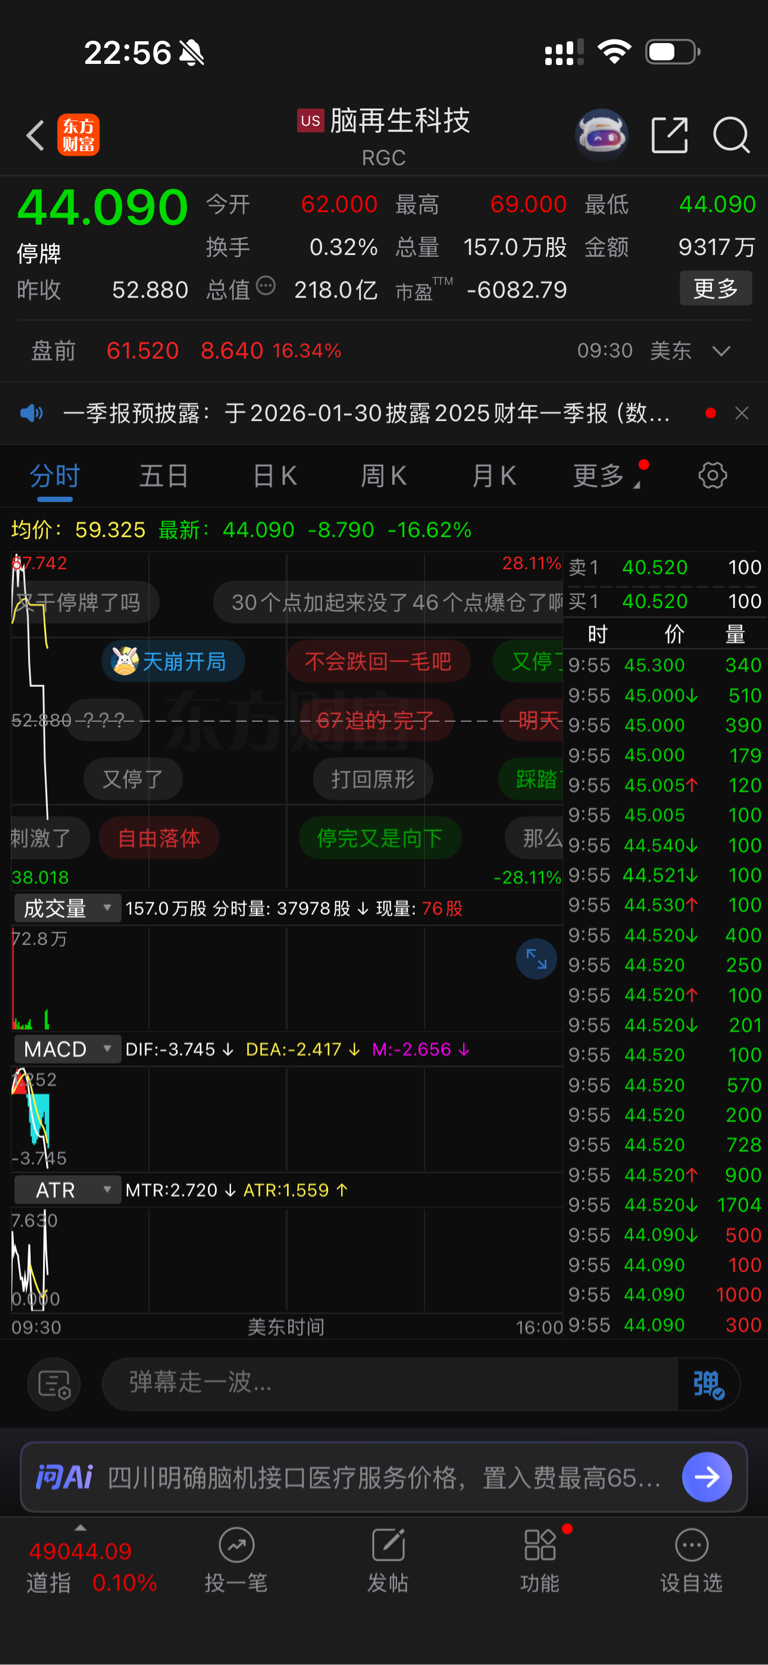Tap the 打回原形 danmaku comment
This screenshot has height=1665, width=768.
[x=373, y=779]
